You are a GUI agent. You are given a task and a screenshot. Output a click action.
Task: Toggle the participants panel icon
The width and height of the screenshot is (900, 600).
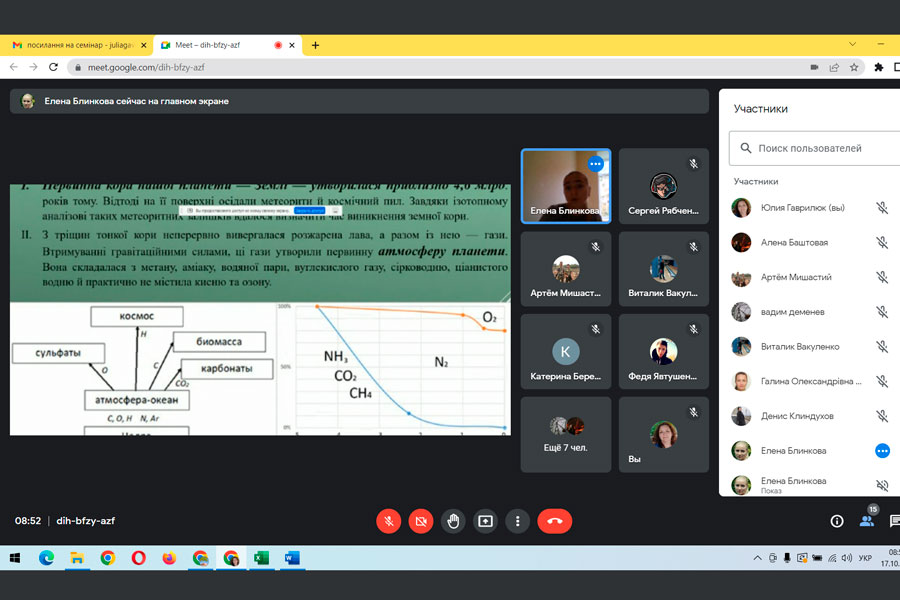[x=867, y=521]
